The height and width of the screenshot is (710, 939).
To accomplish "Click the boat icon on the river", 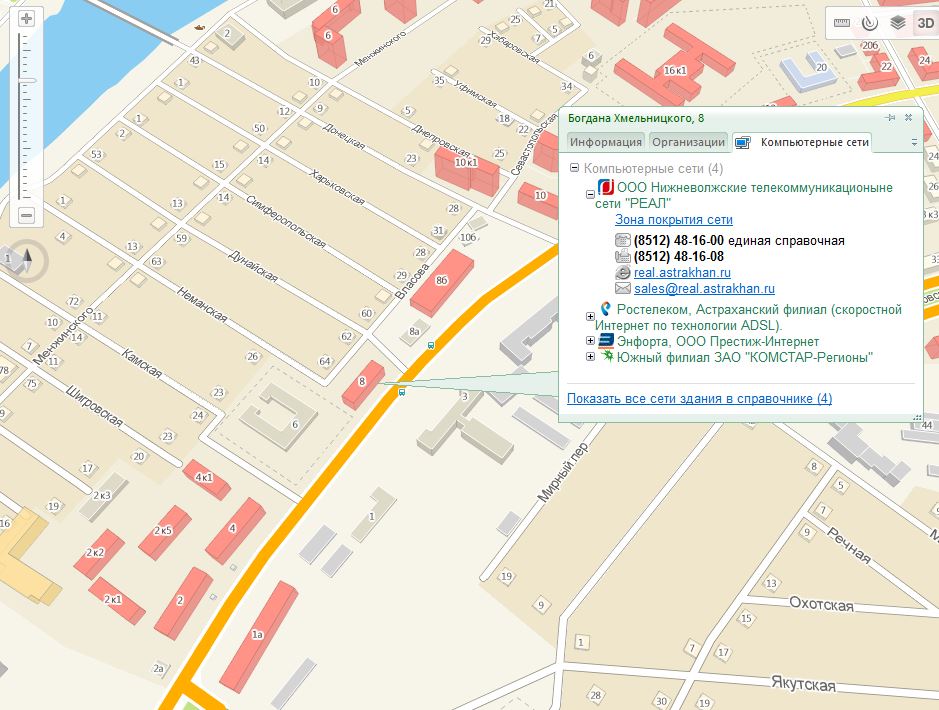I will click(199, 27).
